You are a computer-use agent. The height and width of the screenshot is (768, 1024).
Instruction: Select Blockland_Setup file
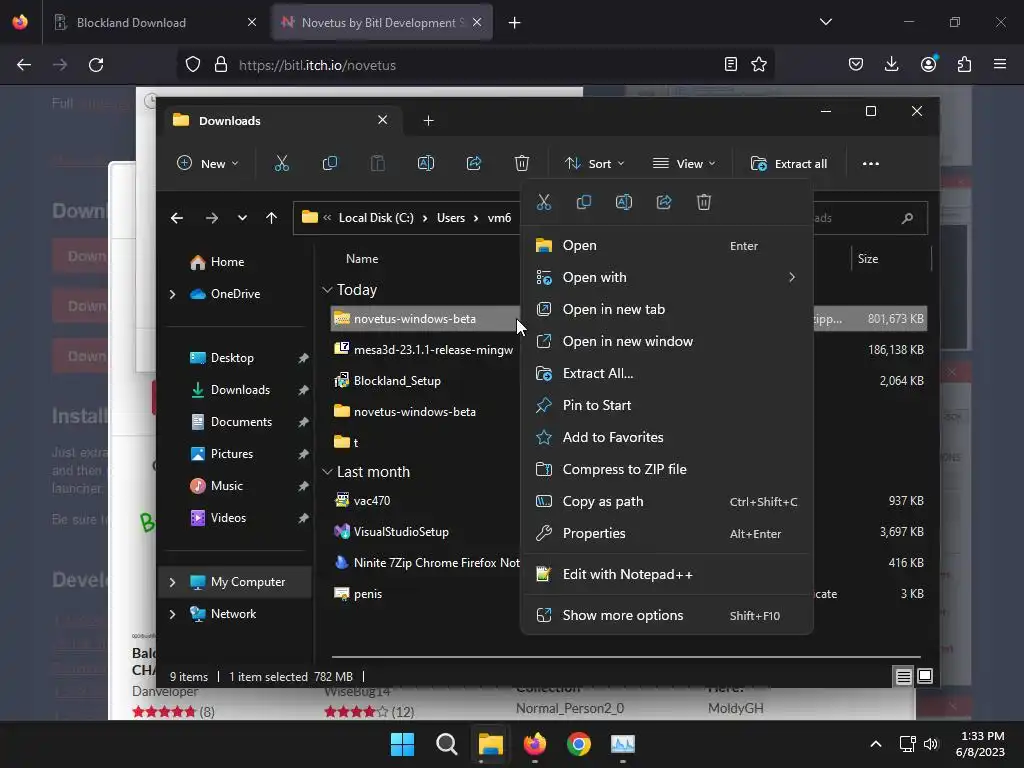[396, 381]
